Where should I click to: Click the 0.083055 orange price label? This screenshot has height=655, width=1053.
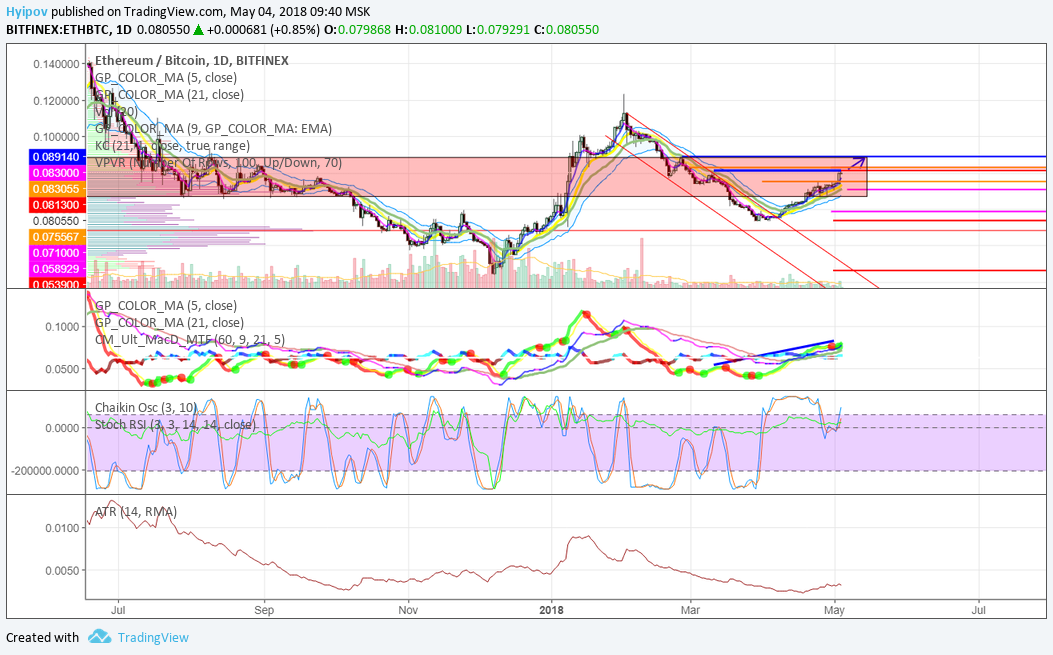(57, 189)
